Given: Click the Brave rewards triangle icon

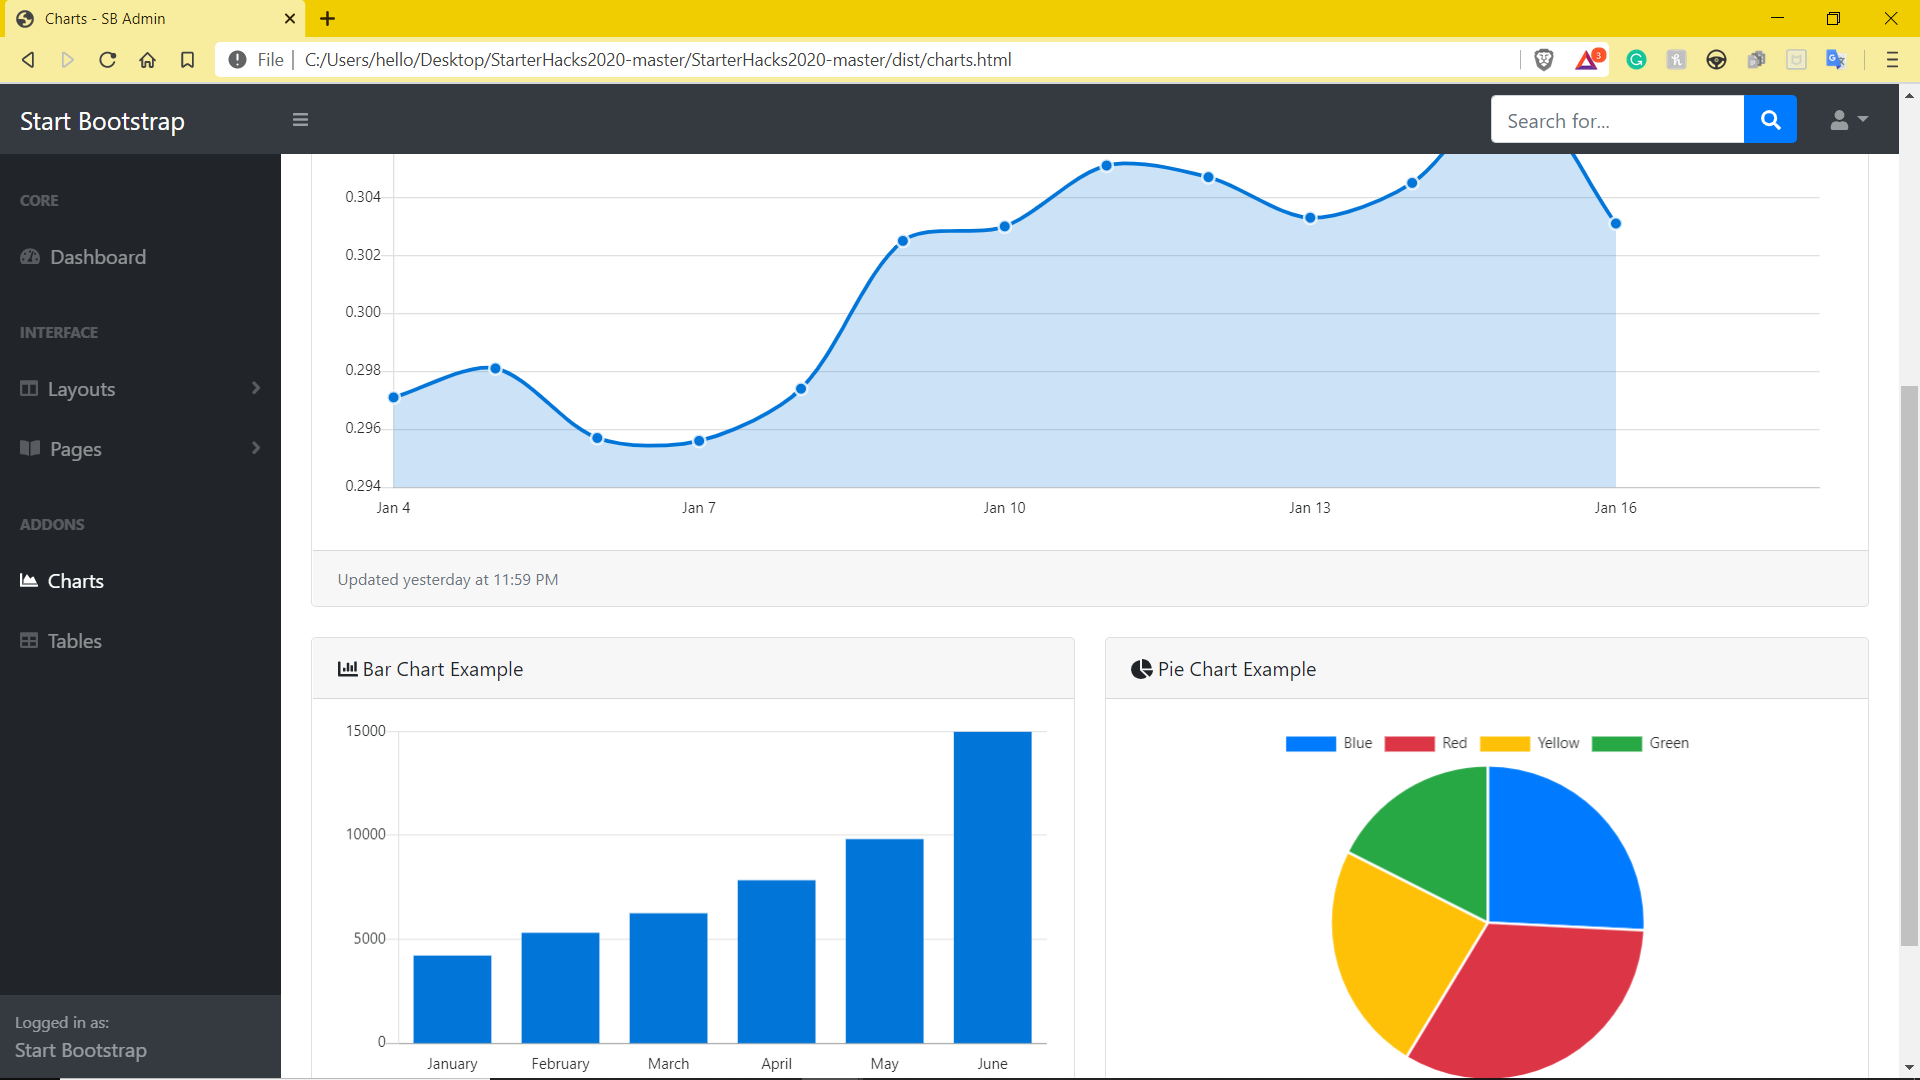Looking at the screenshot, I should coord(1587,60).
